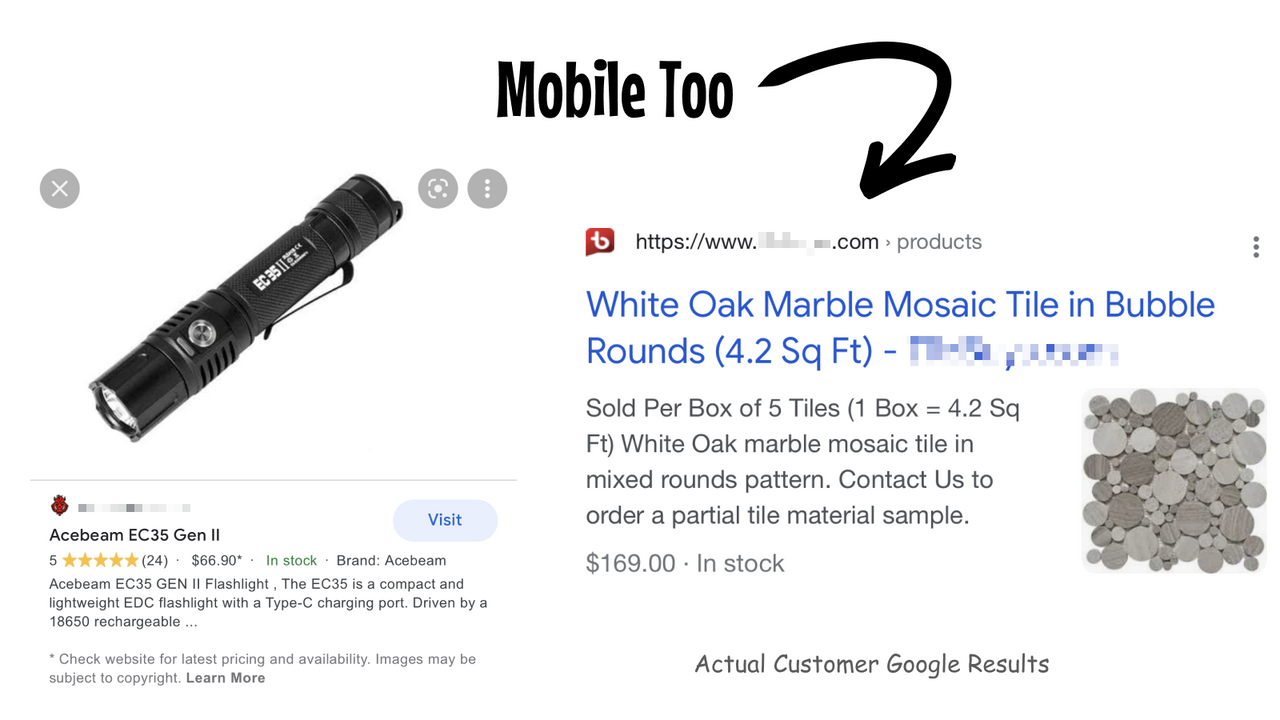The image size is (1280, 720).
Task: Open the three-dot menu beside the Lens icon
Action: point(487,188)
